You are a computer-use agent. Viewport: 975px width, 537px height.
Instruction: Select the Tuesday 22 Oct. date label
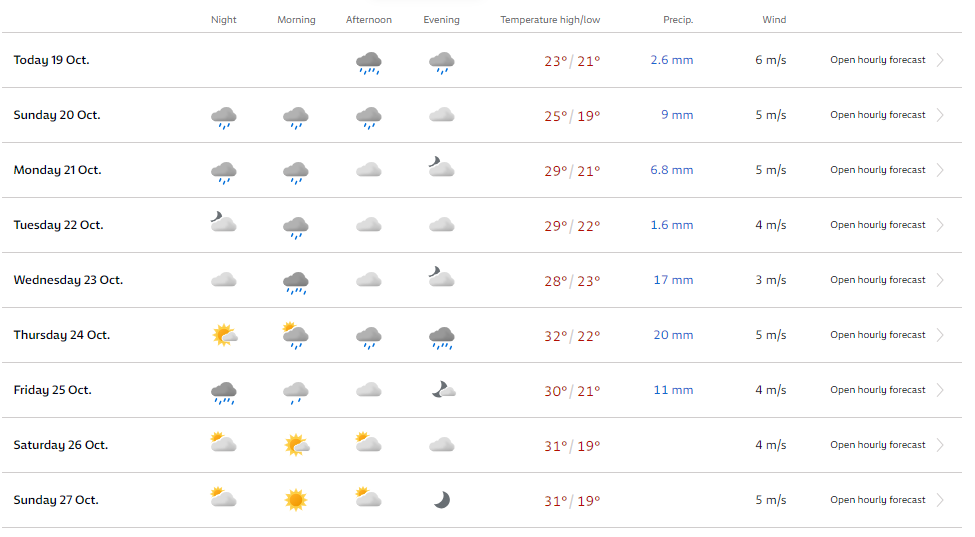[x=58, y=225]
